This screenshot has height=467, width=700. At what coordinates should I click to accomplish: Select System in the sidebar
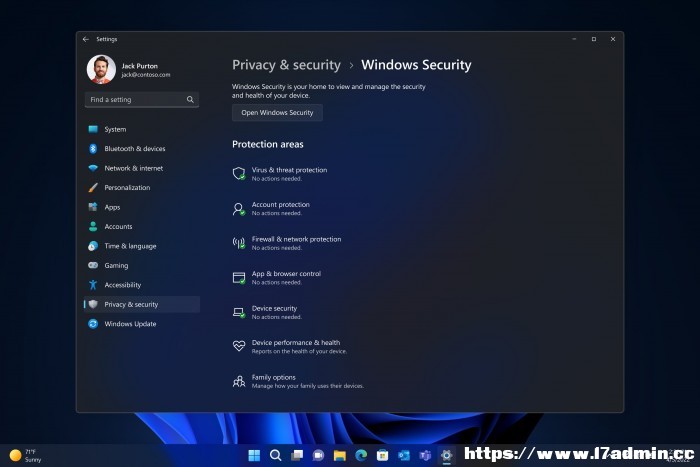click(x=142, y=129)
